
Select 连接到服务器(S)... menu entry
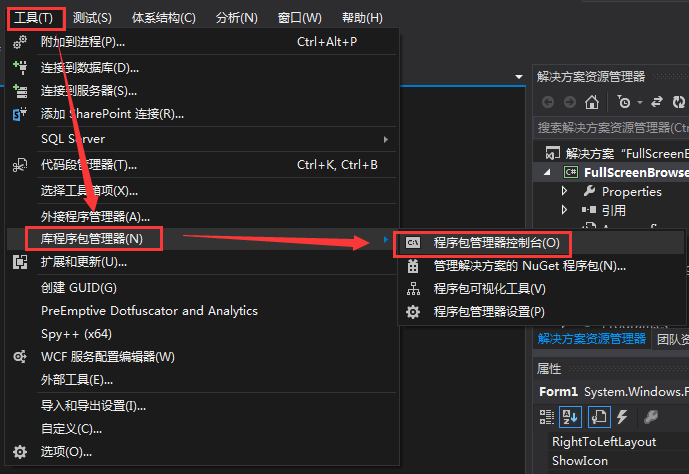pyautogui.click(x=202, y=91)
